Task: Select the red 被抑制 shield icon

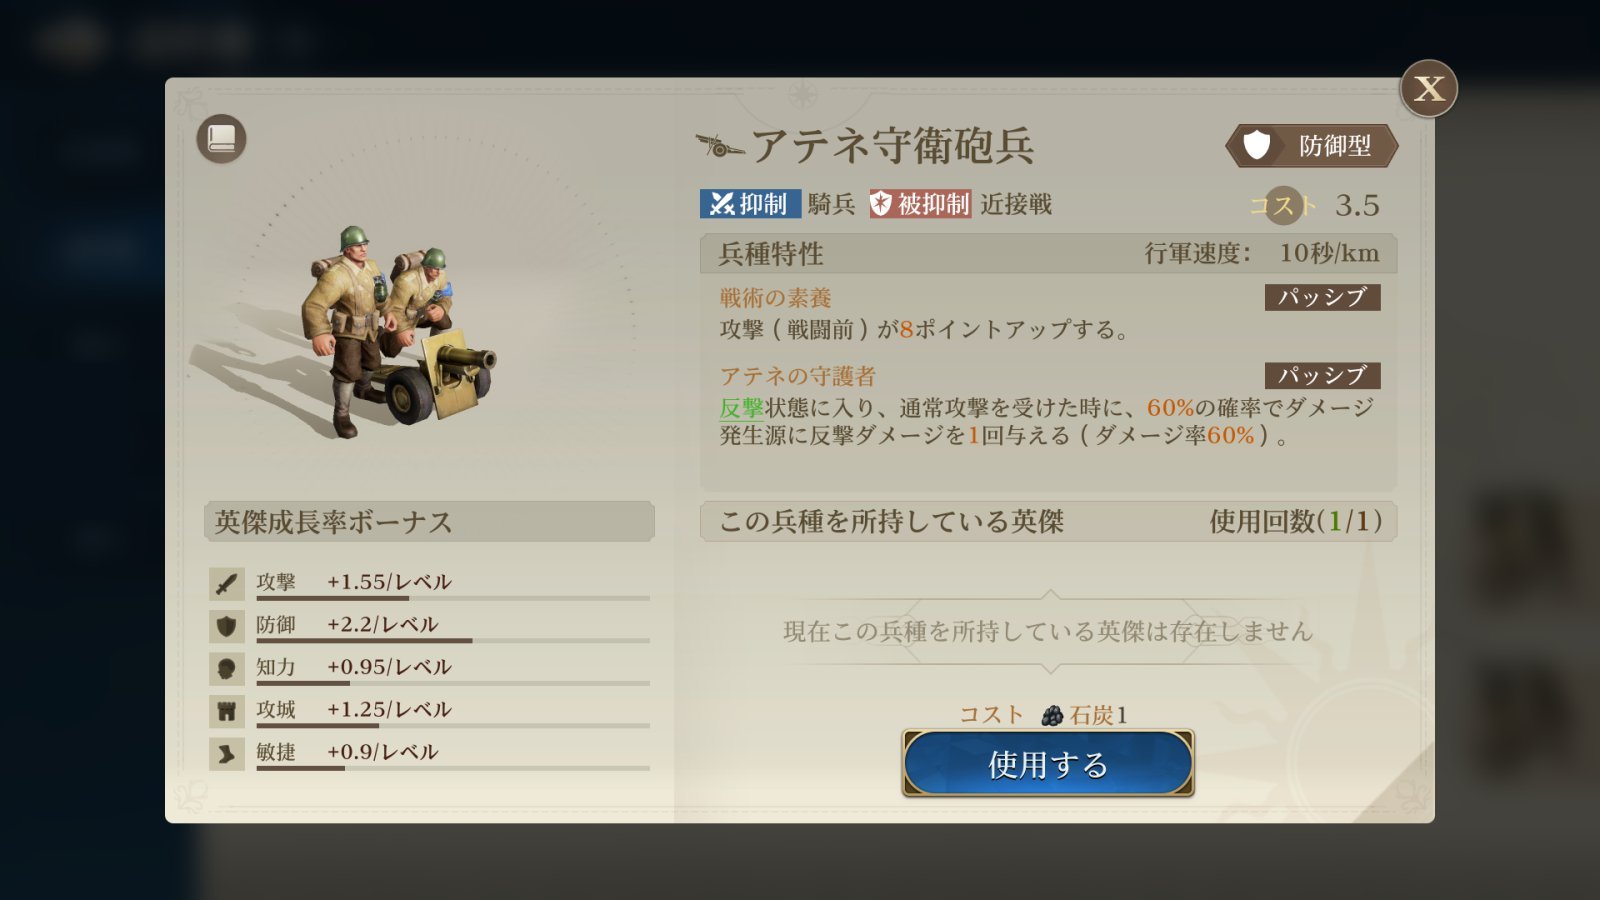Action: (x=881, y=204)
